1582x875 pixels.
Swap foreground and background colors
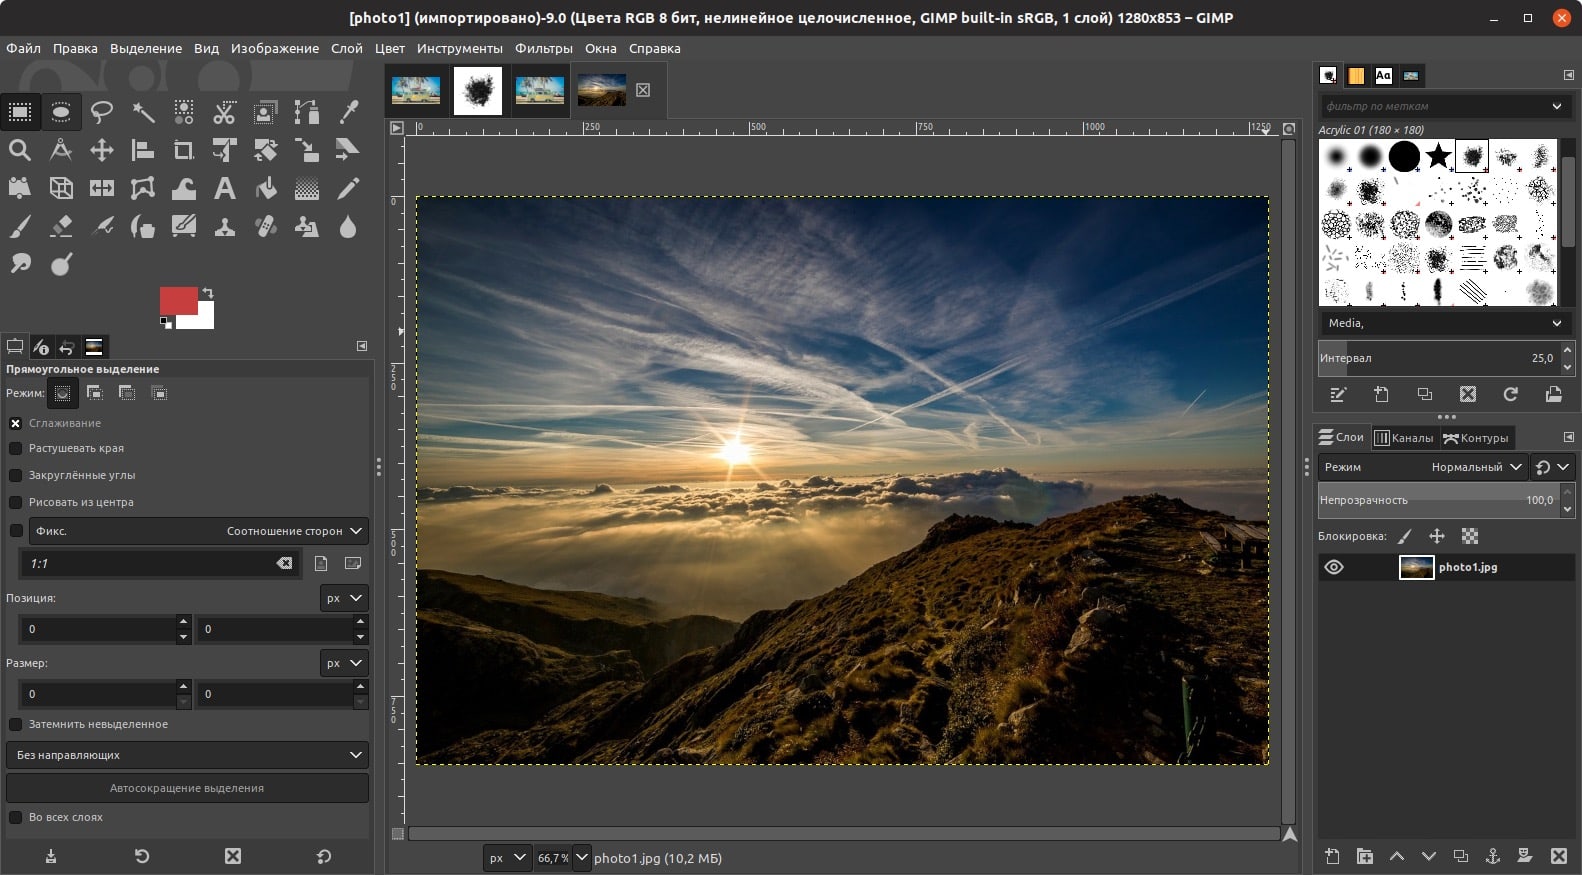tap(208, 293)
